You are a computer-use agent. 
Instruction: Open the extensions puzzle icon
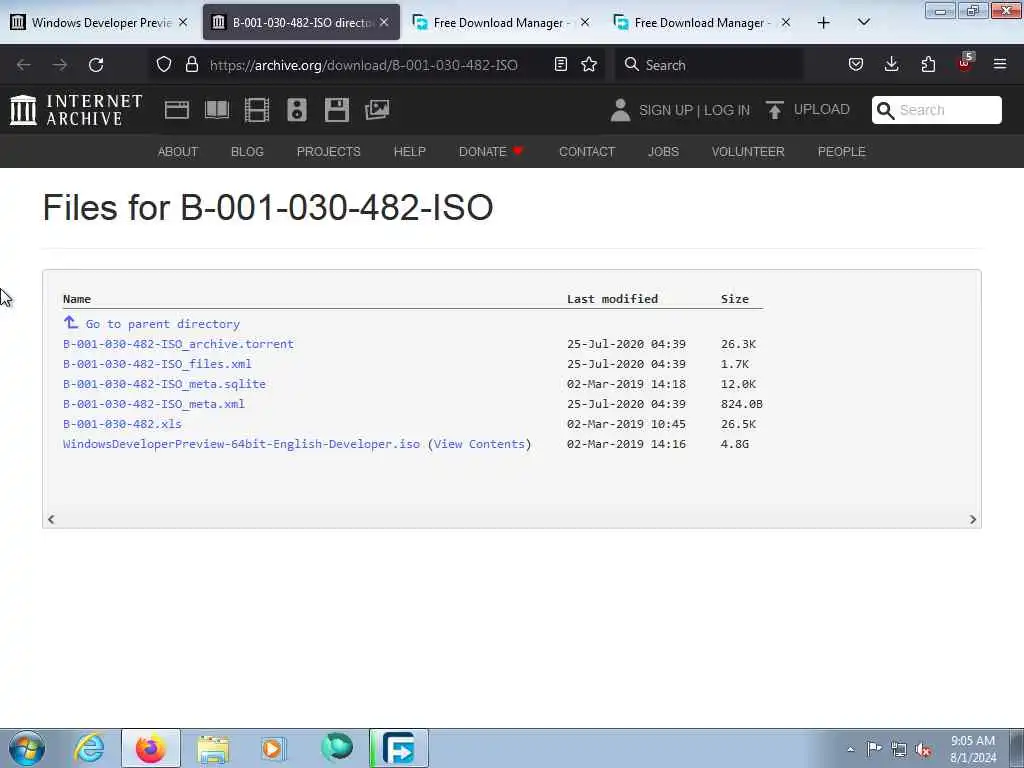(928, 64)
